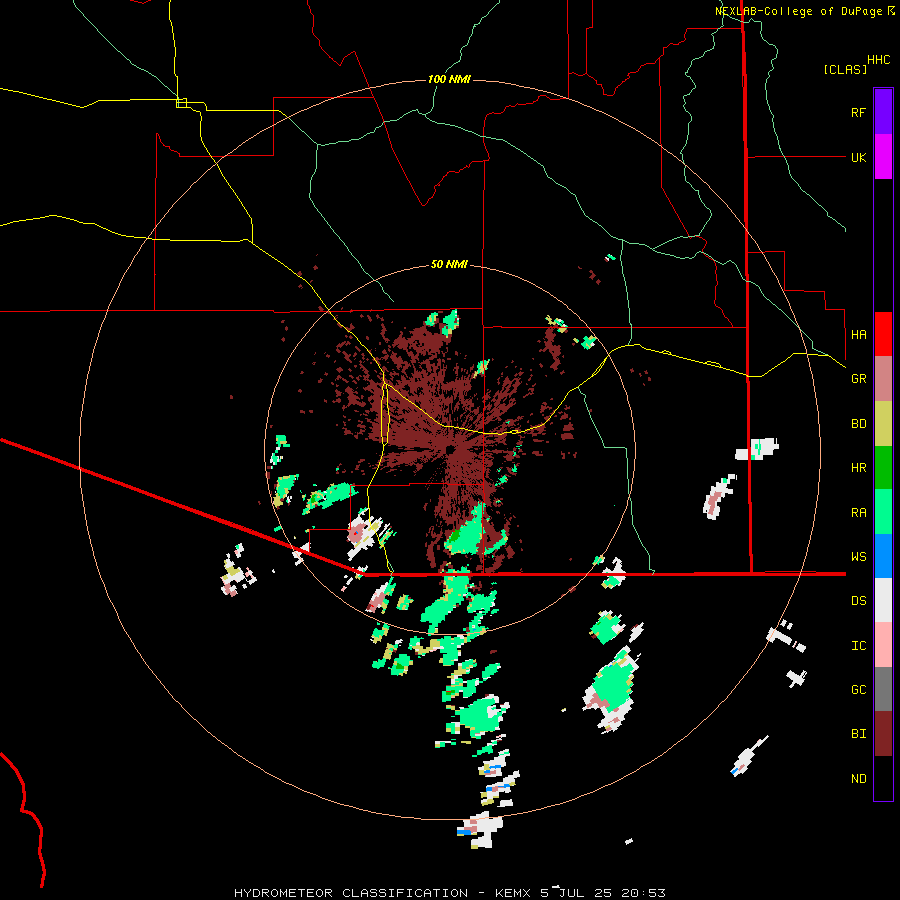Image resolution: width=900 pixels, height=900 pixels.
Task: Click the HA red legend swatch
Action: click(883, 334)
